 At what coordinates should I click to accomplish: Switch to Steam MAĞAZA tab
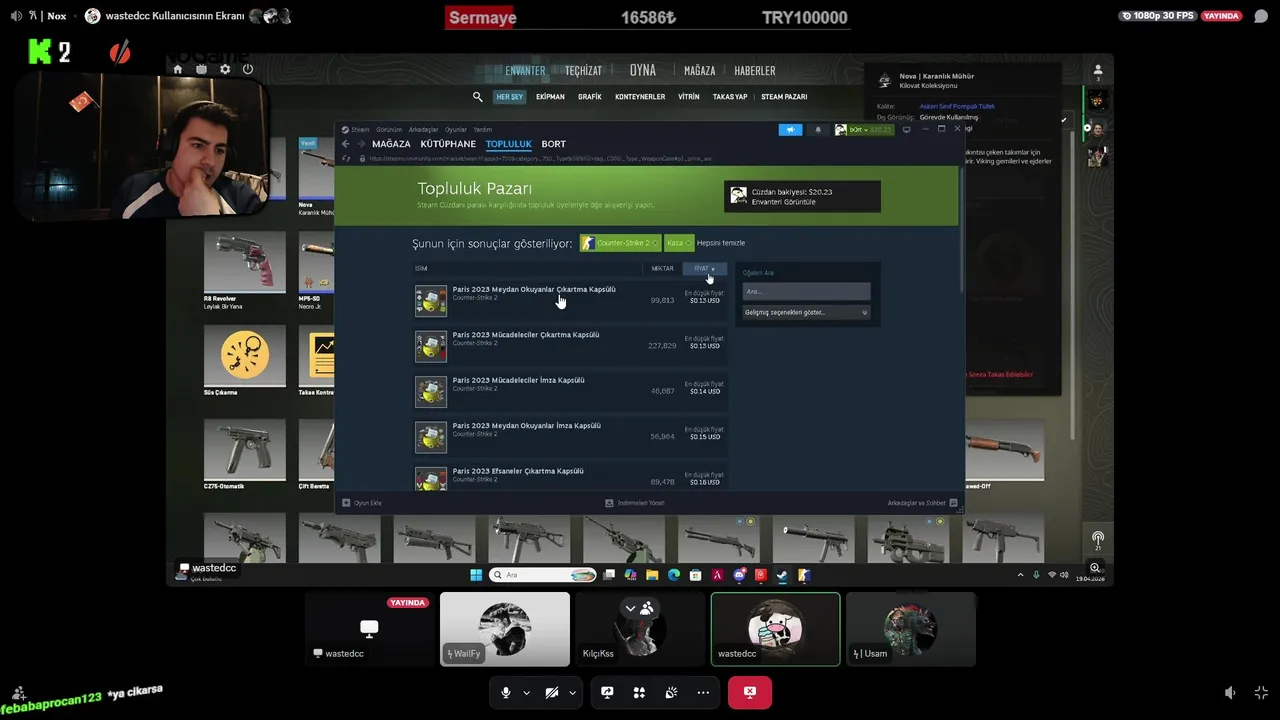click(391, 144)
